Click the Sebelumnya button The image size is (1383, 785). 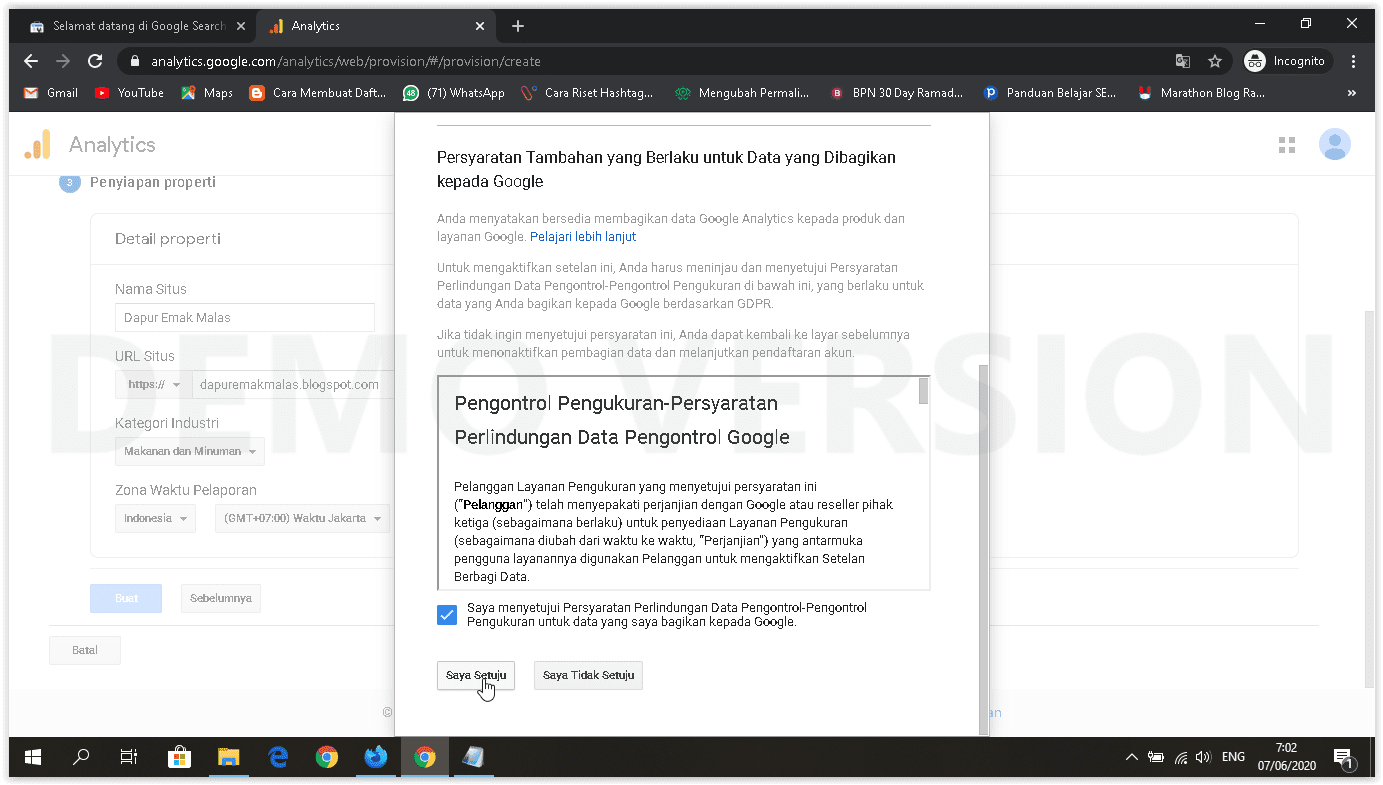(x=221, y=598)
